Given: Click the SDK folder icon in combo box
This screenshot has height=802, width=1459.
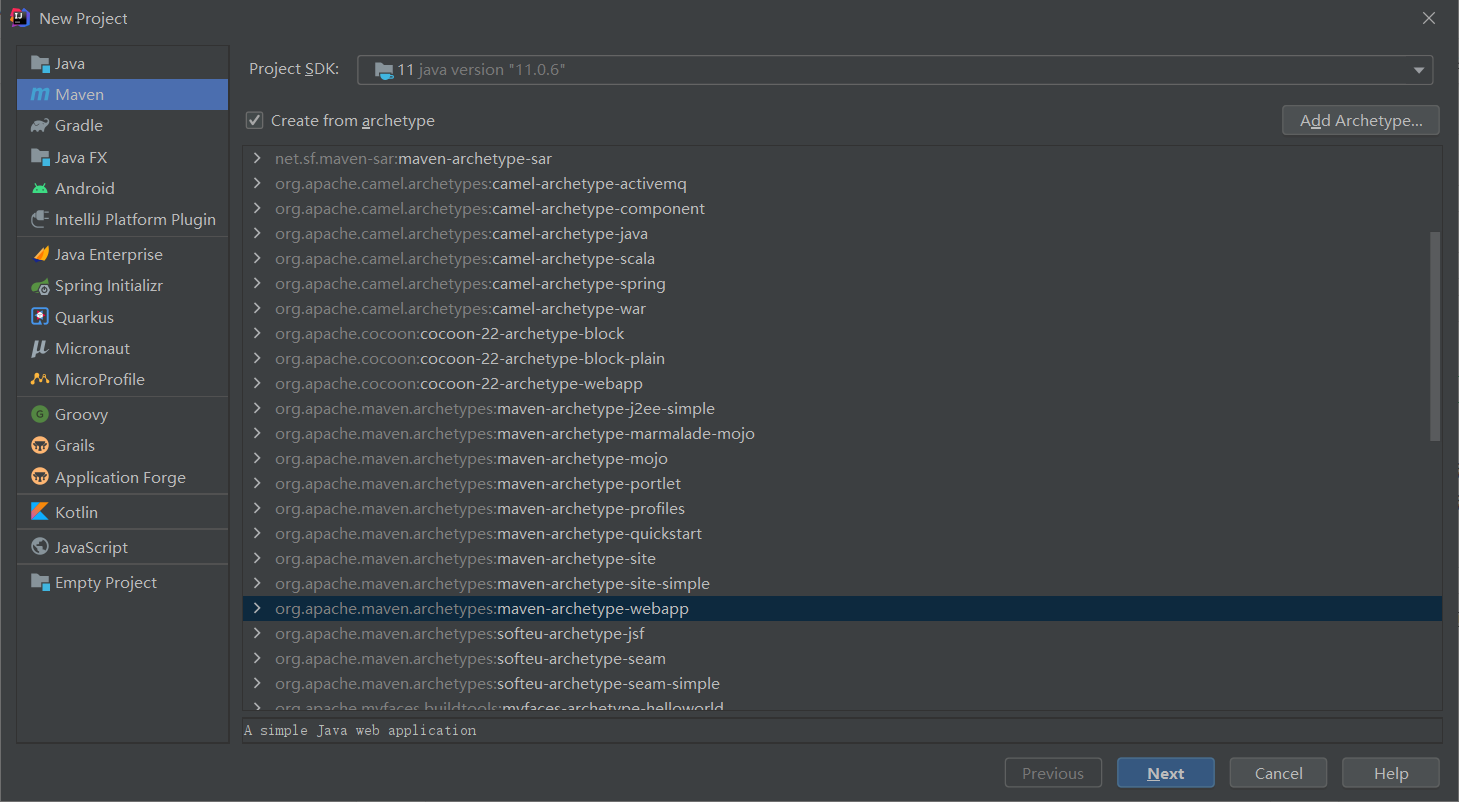Looking at the screenshot, I should point(384,70).
